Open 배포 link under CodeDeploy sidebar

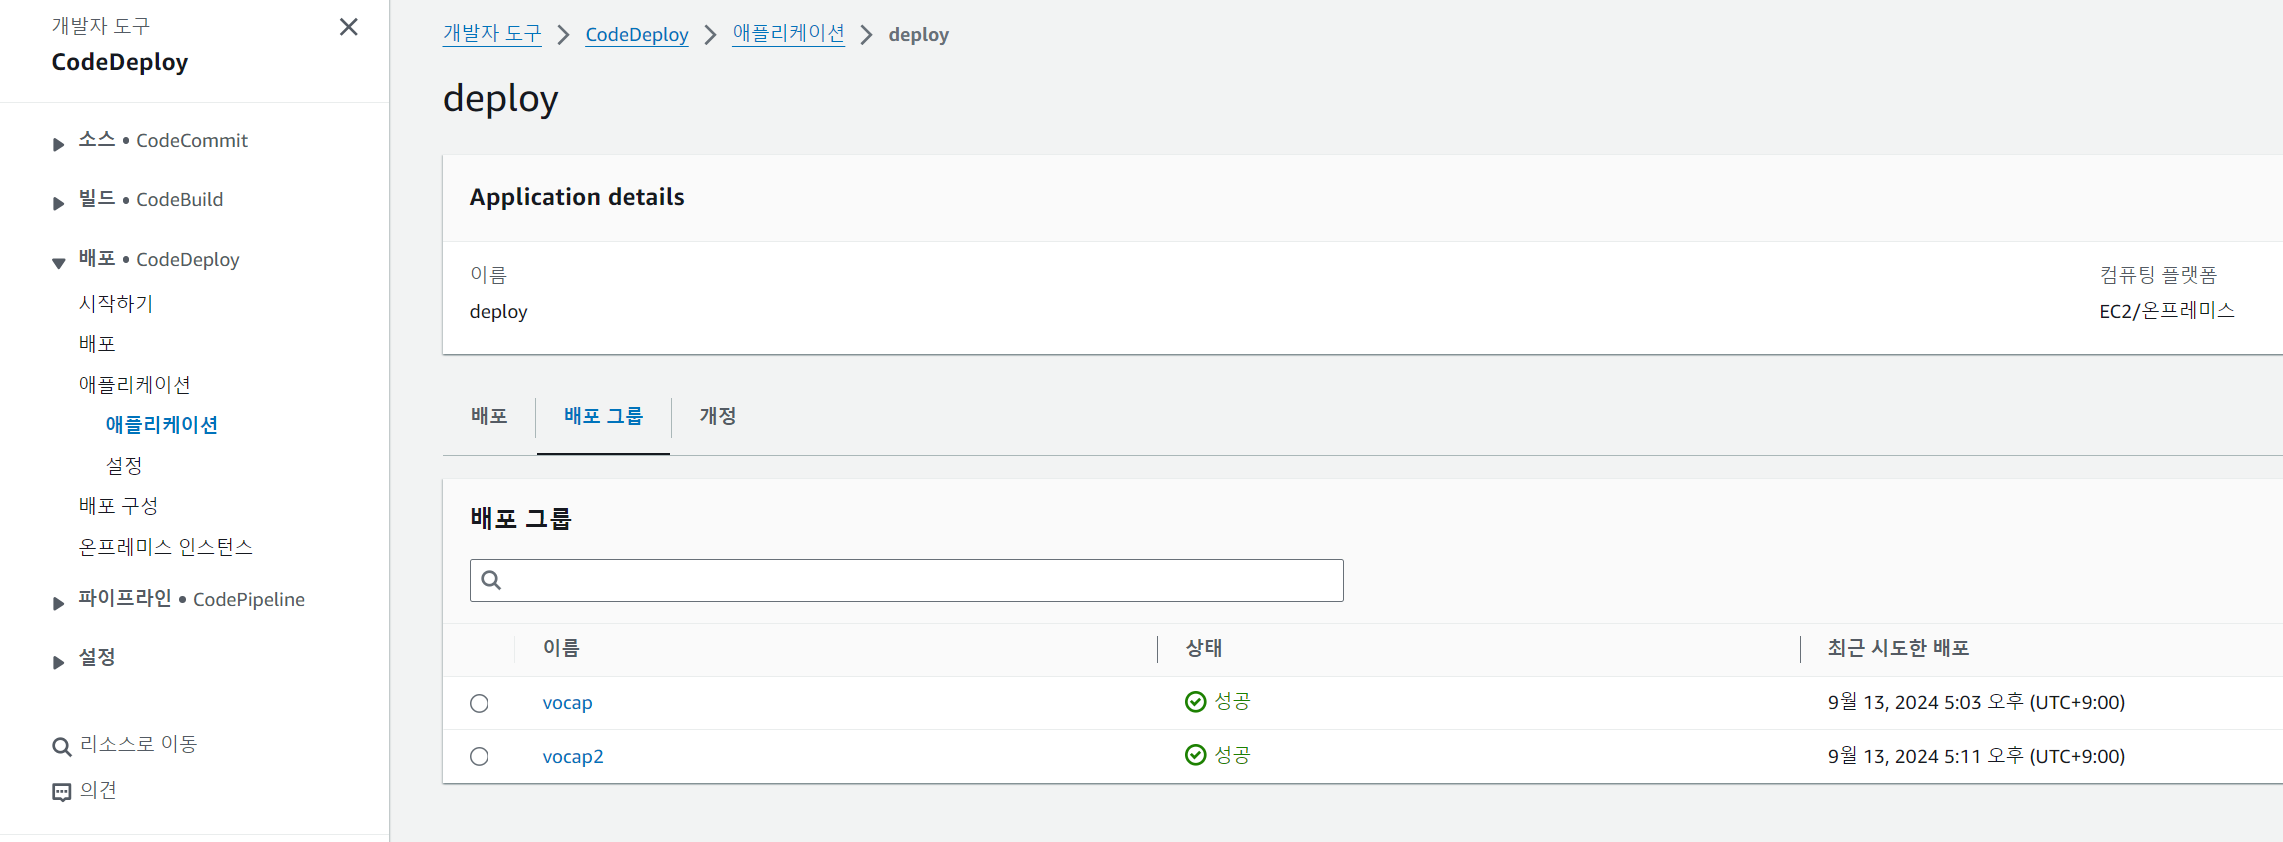pyautogui.click(x=97, y=344)
